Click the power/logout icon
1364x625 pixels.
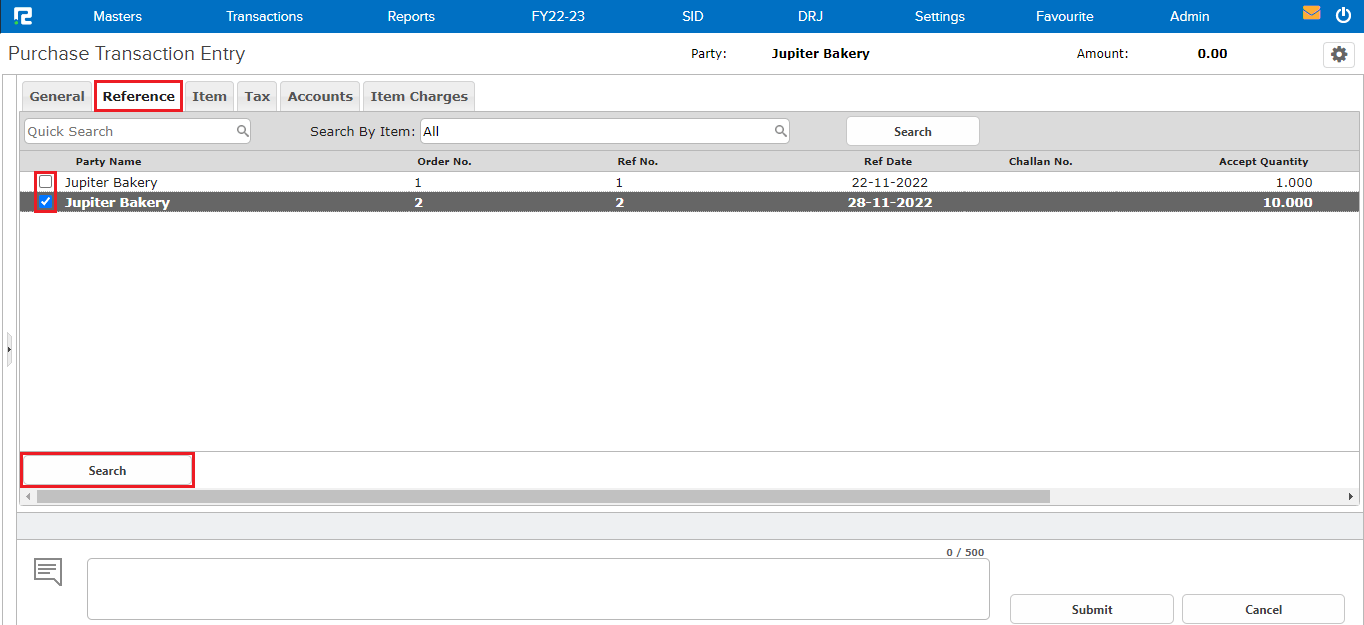1343,14
